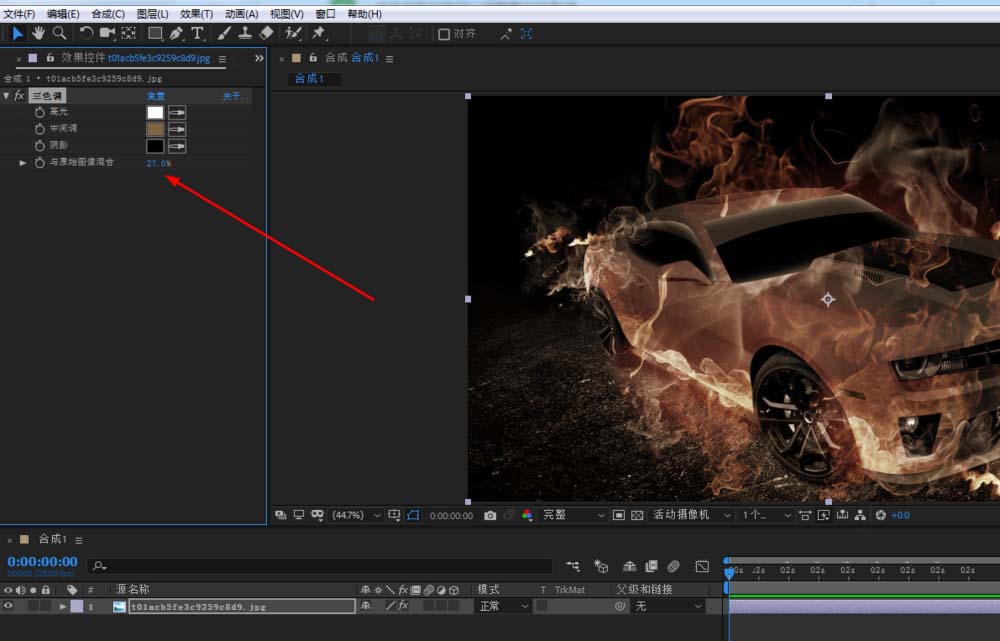Toggle stopwatch for 中间调 property
Image resolution: width=1000 pixels, height=641 pixels.
pos(40,129)
